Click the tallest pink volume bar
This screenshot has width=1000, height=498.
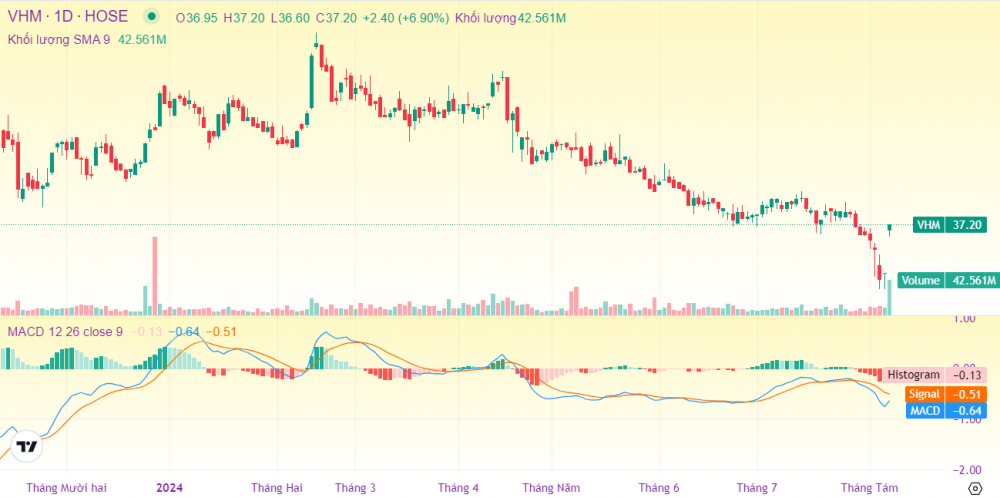[154, 275]
